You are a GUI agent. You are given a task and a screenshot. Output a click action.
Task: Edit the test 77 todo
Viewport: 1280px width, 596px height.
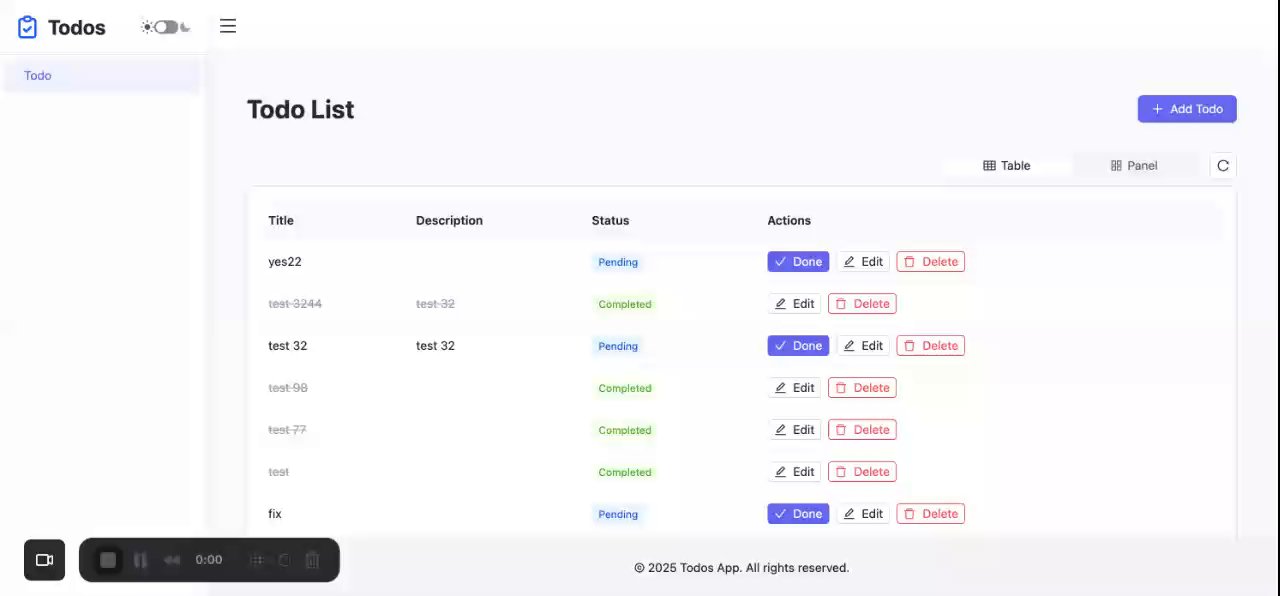795,430
